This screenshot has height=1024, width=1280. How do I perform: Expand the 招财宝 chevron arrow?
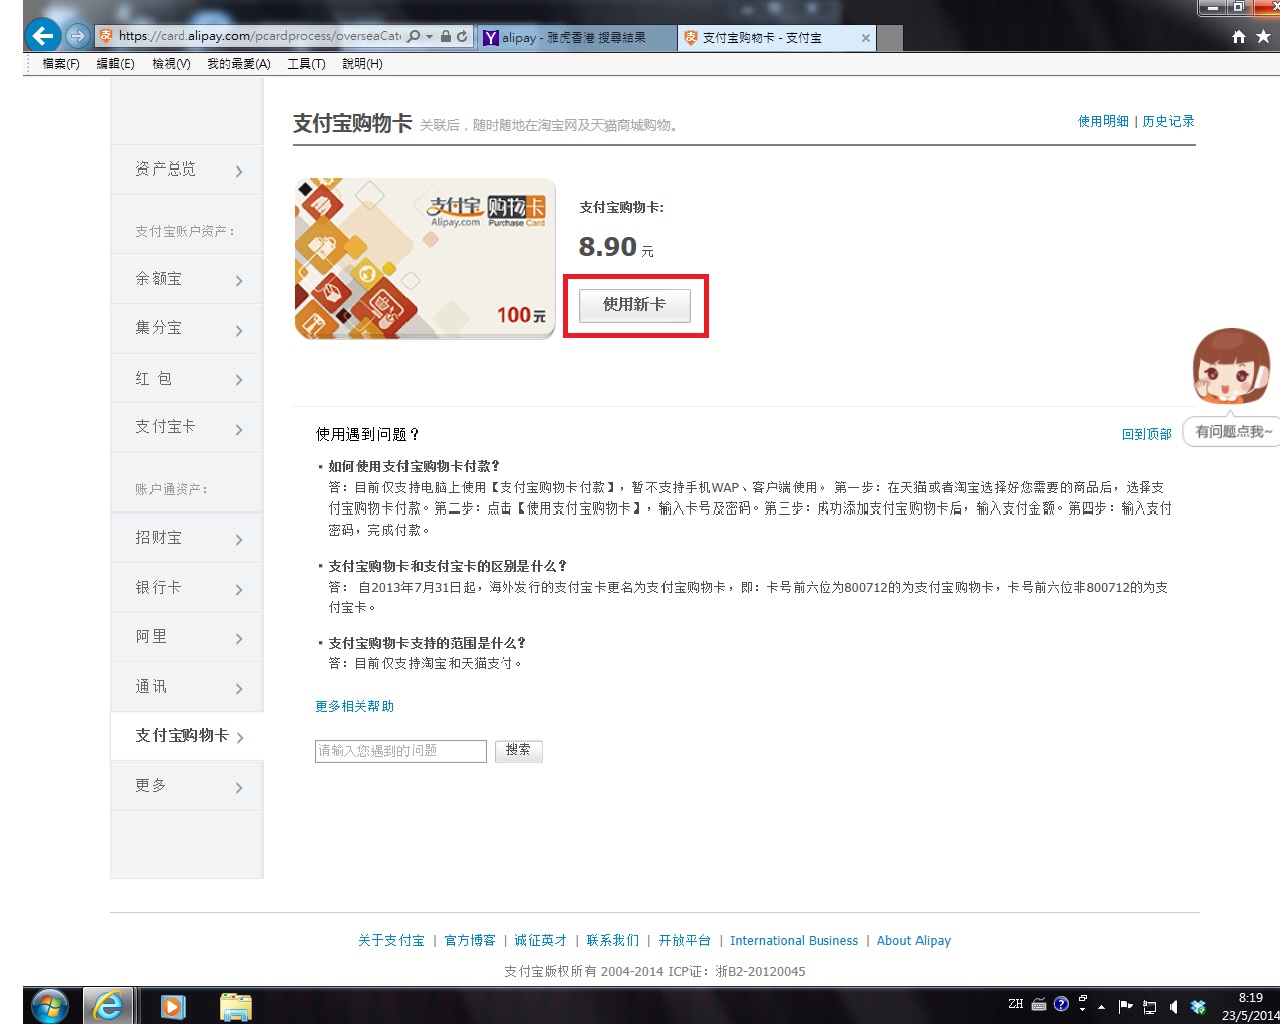239,540
